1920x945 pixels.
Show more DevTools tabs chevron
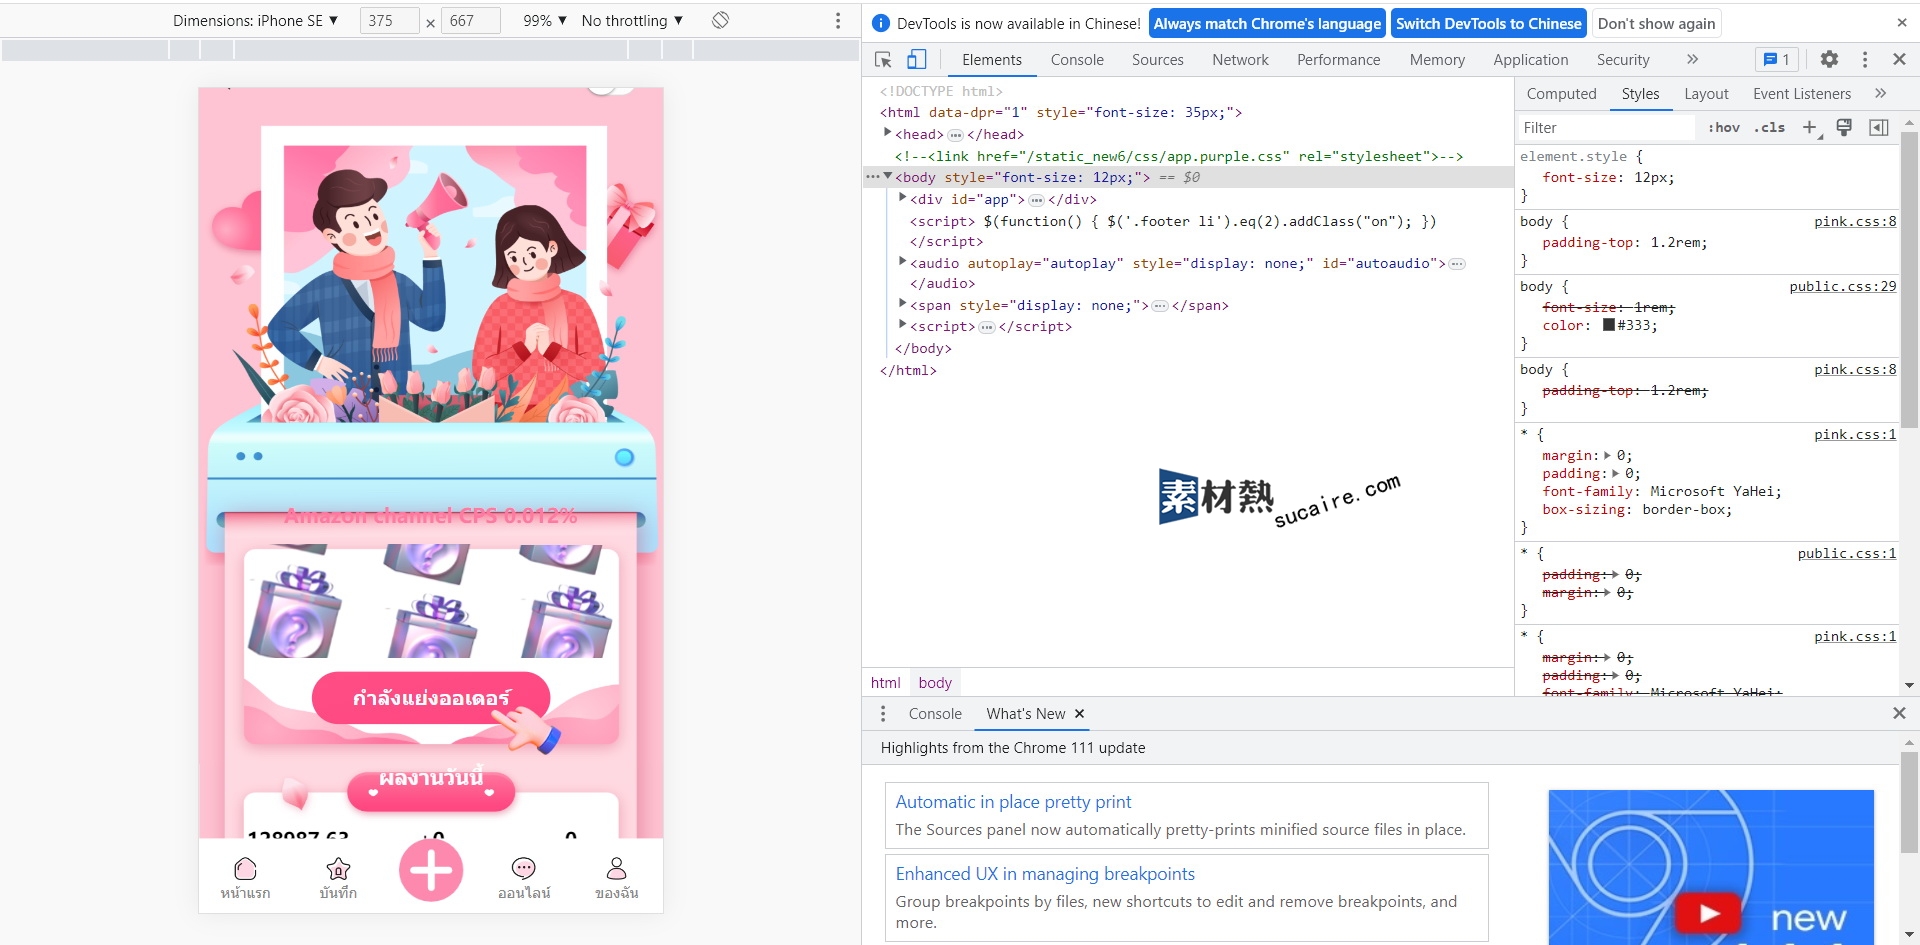1692,60
